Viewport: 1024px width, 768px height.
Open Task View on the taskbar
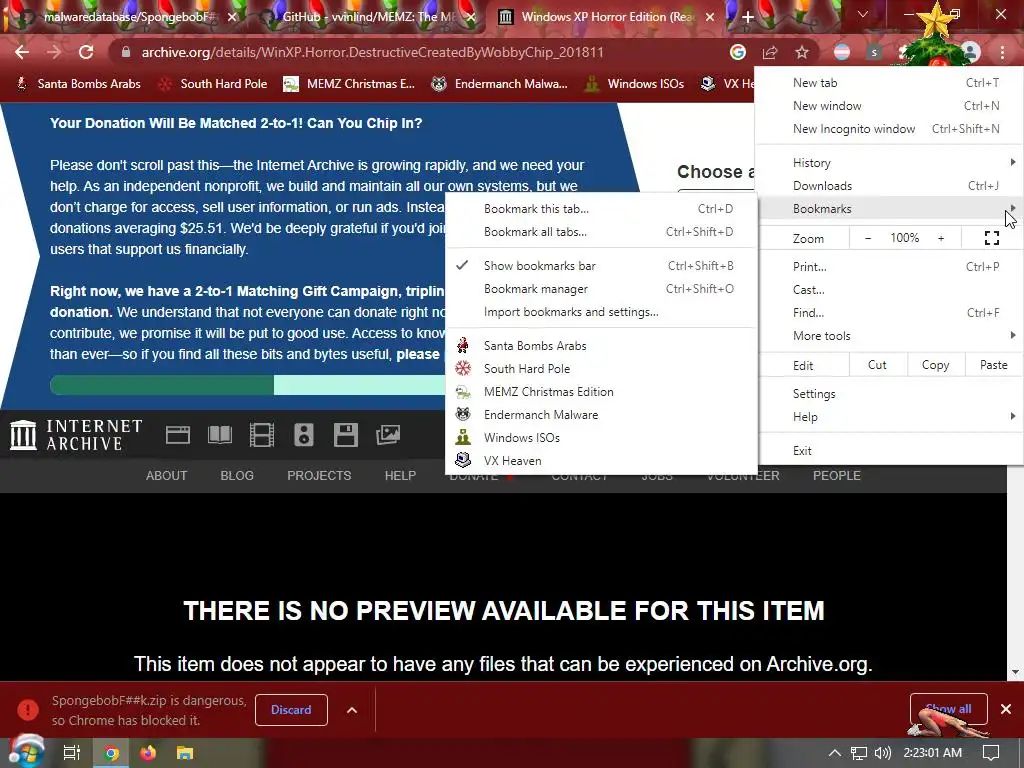[72, 753]
